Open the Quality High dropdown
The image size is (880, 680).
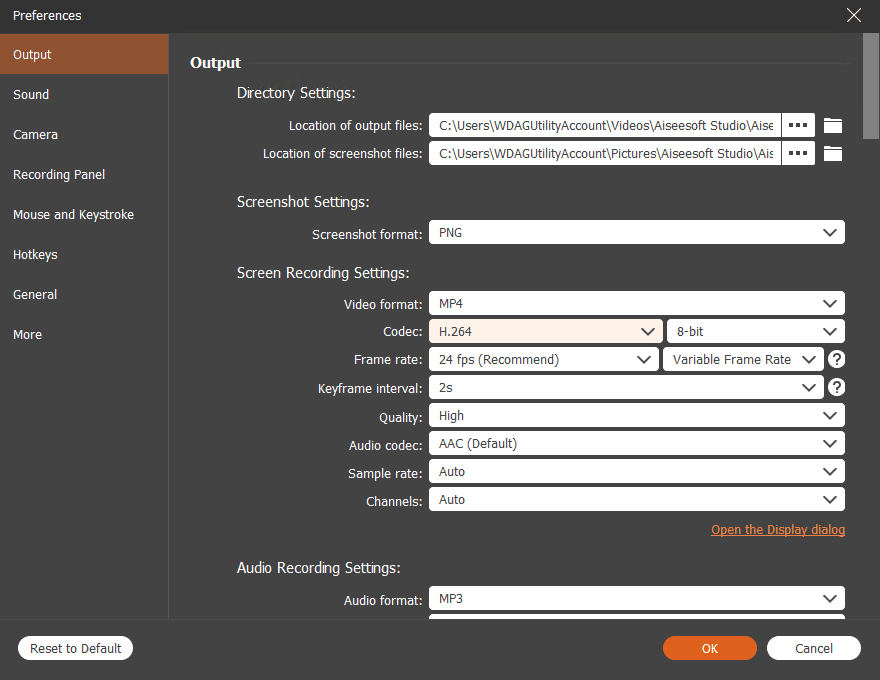tap(636, 416)
